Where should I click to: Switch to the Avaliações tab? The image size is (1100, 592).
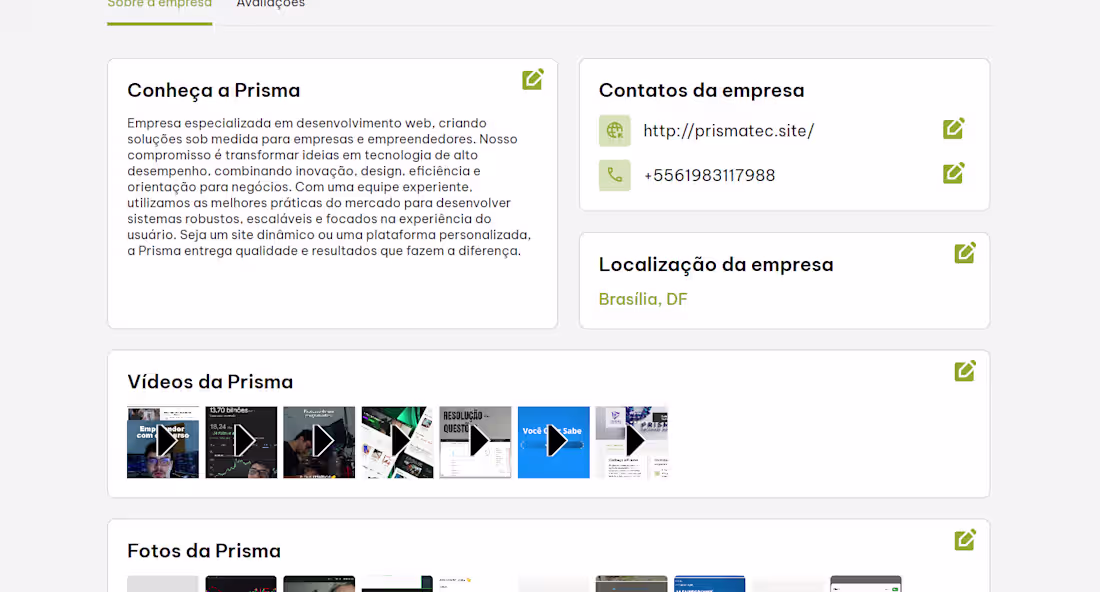point(271,4)
